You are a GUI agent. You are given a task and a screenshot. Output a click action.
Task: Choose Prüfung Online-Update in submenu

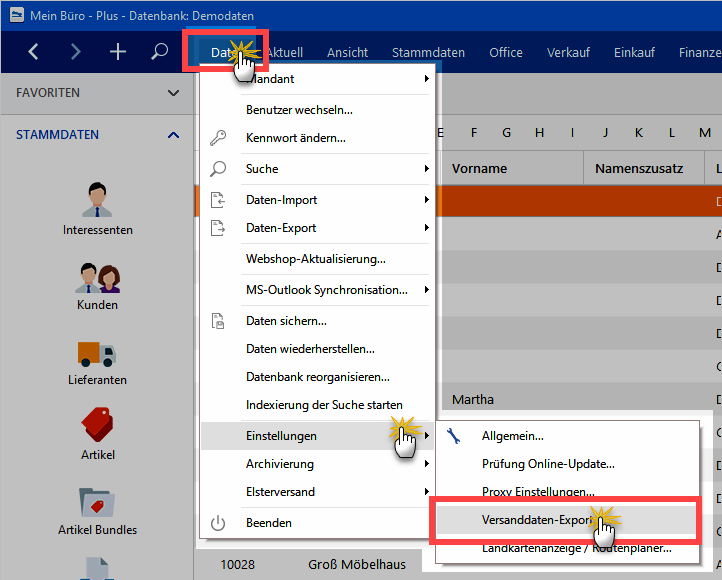pos(567,464)
